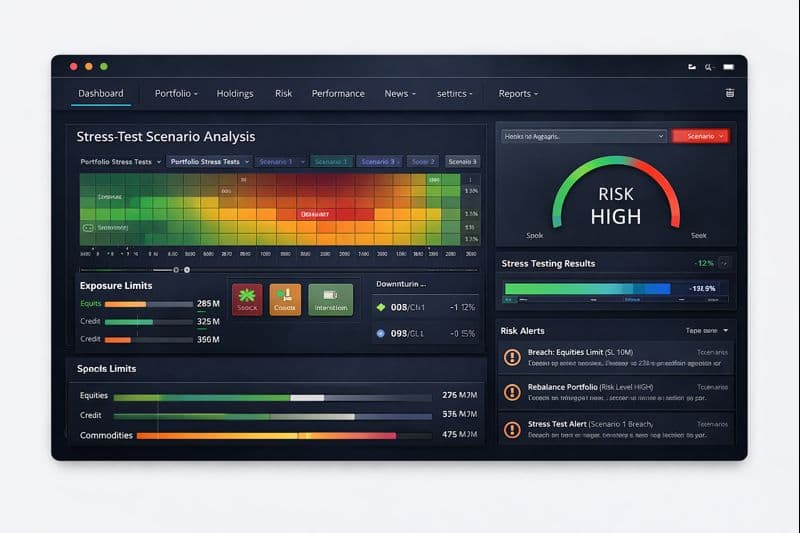Click the folder icon in title bar

692,67
